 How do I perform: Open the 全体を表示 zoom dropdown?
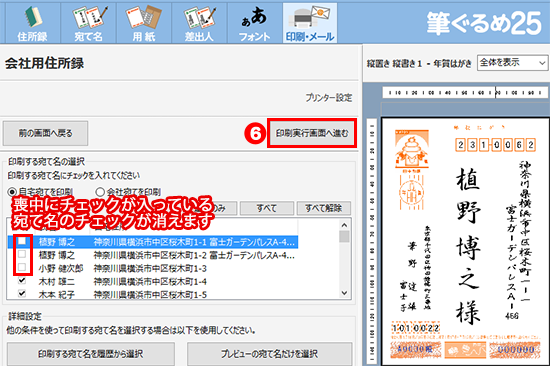click(x=512, y=63)
